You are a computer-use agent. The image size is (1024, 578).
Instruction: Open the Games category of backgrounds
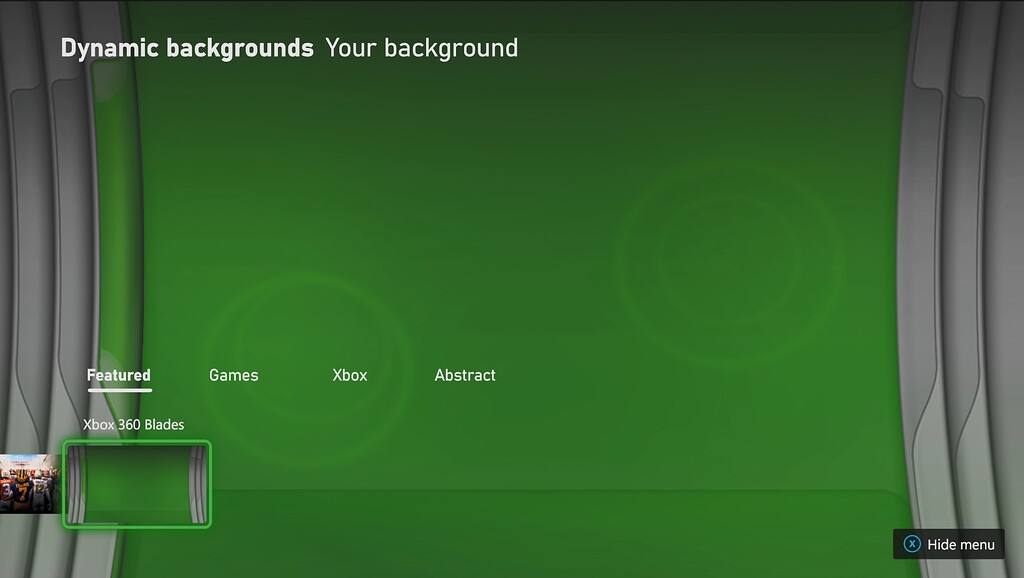[233, 375]
